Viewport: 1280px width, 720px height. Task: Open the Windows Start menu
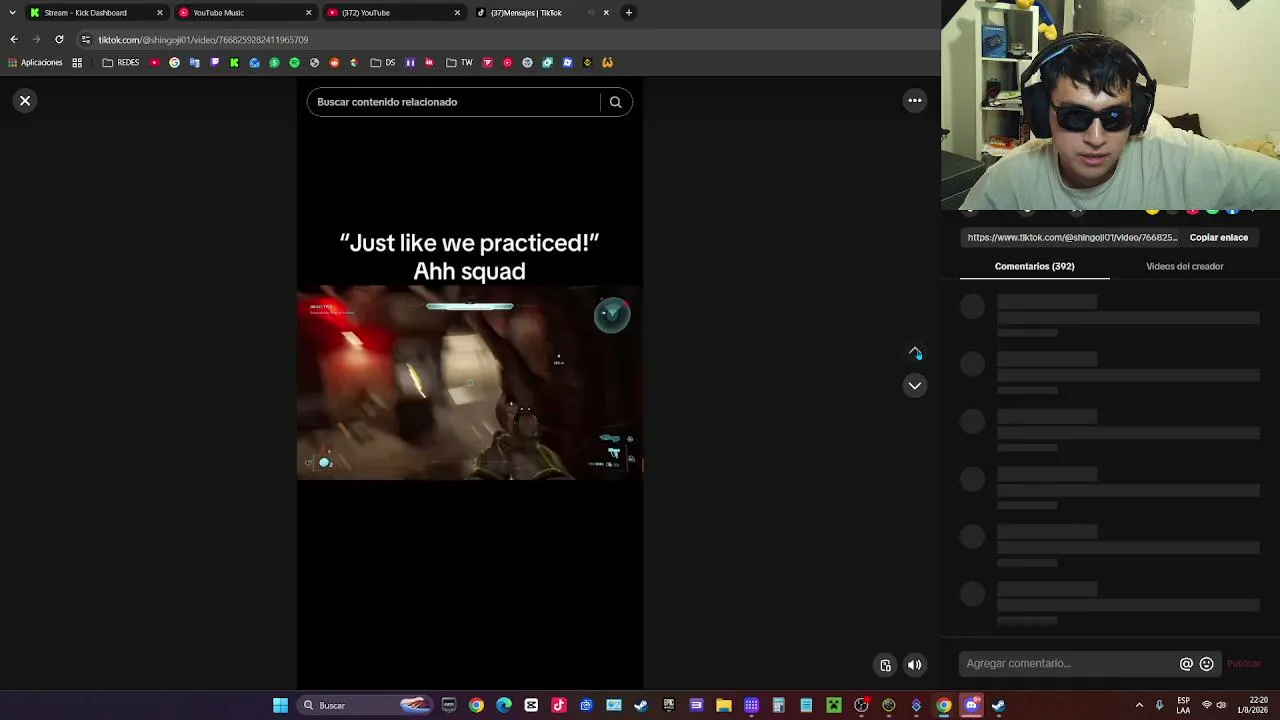[281, 706]
